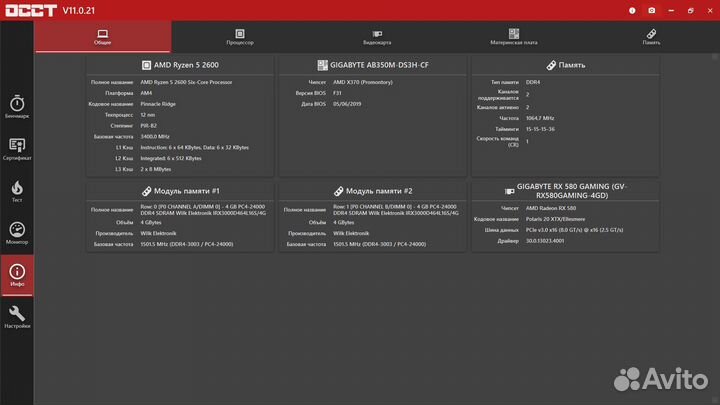This screenshot has height=405, width=720.
Task: Open the Монитор gauge section
Action: (17, 234)
